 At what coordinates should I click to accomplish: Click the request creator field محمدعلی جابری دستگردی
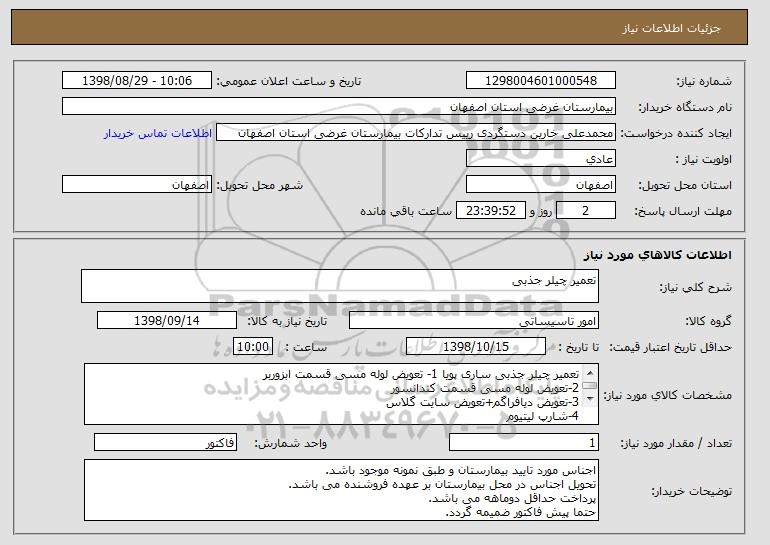pos(416,133)
